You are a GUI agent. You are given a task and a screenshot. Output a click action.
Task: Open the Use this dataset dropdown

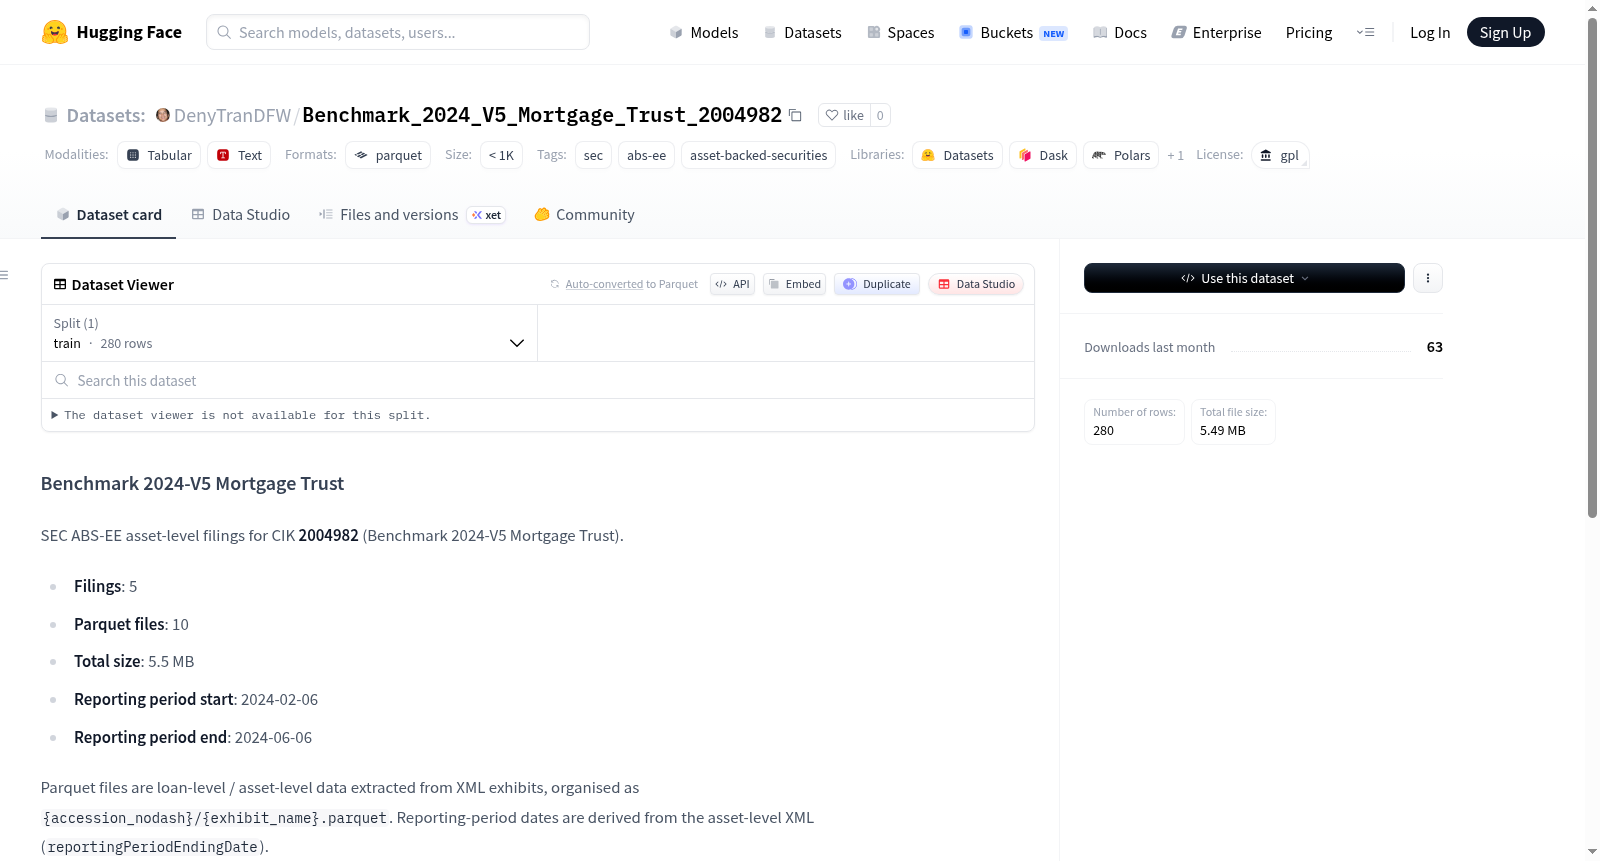[x=1244, y=278]
